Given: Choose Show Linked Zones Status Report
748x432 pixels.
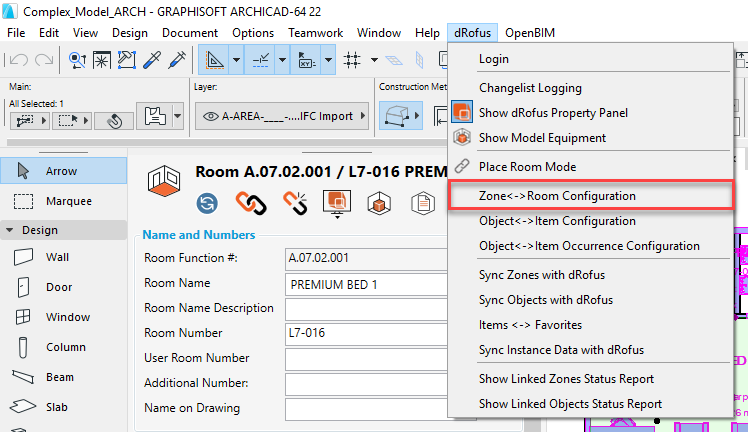Looking at the screenshot, I should coord(566,379).
